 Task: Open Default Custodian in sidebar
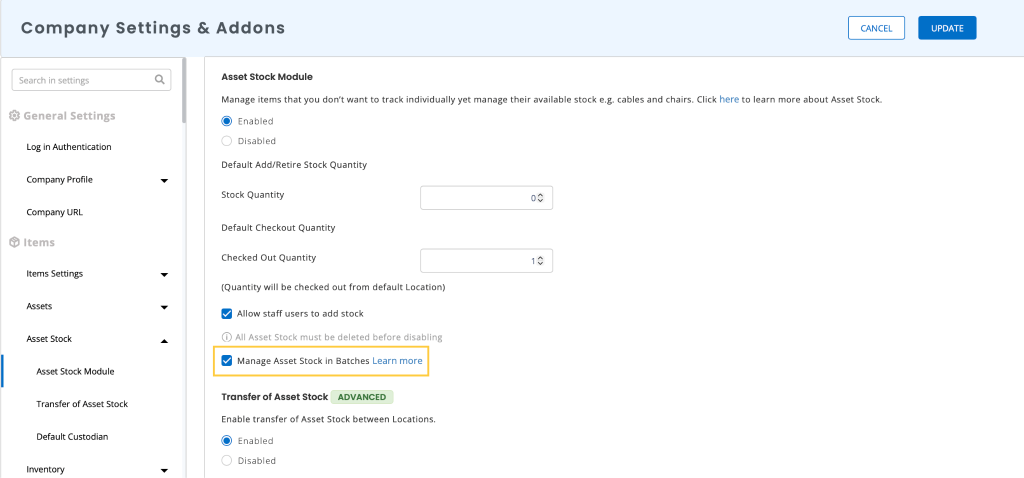[x=72, y=437]
